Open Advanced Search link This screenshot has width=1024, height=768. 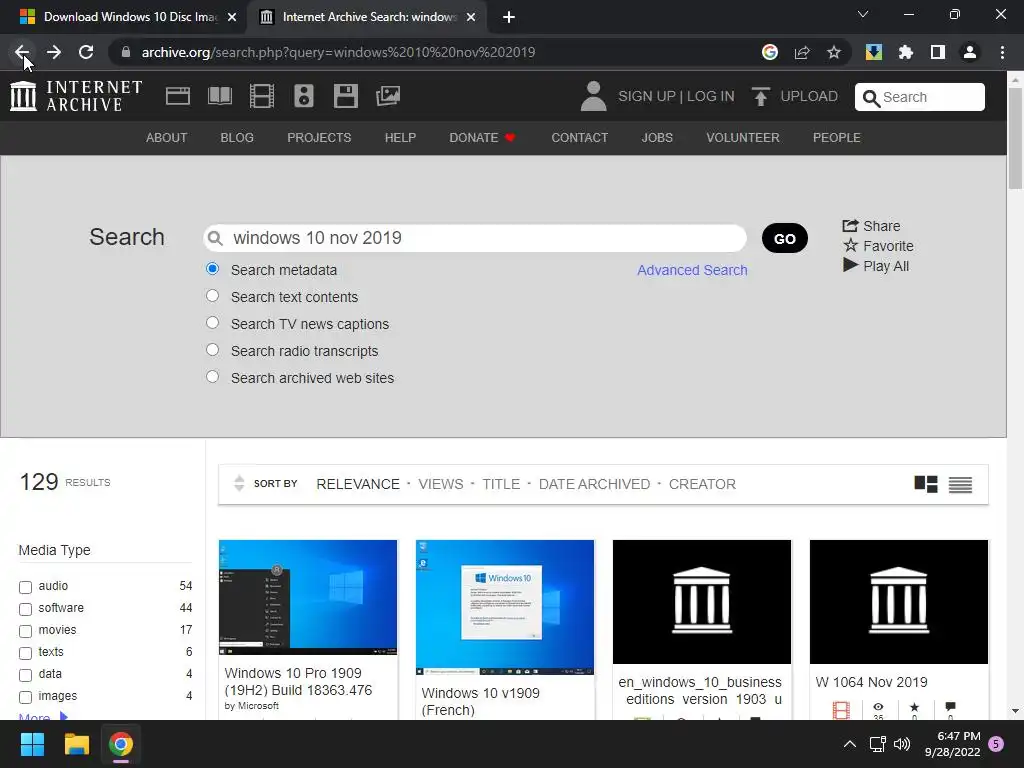tap(692, 270)
